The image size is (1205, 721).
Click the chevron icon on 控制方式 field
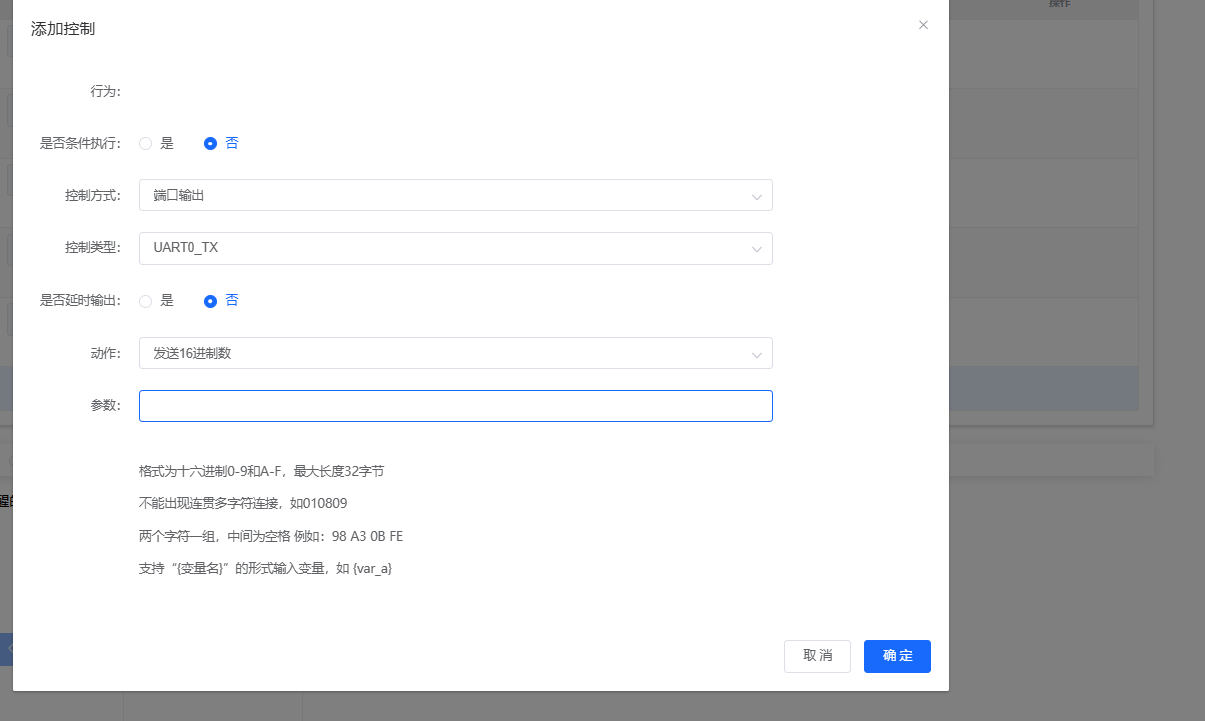click(757, 195)
